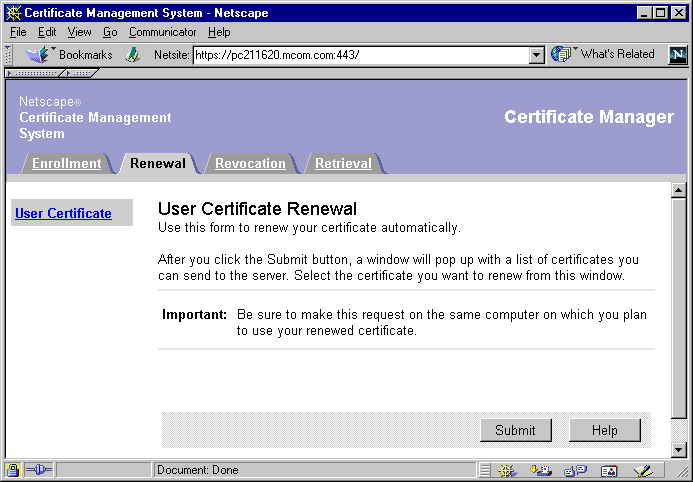Click the Bookmarks label in the toolbar
693x482 pixels.
[x=86, y=55]
